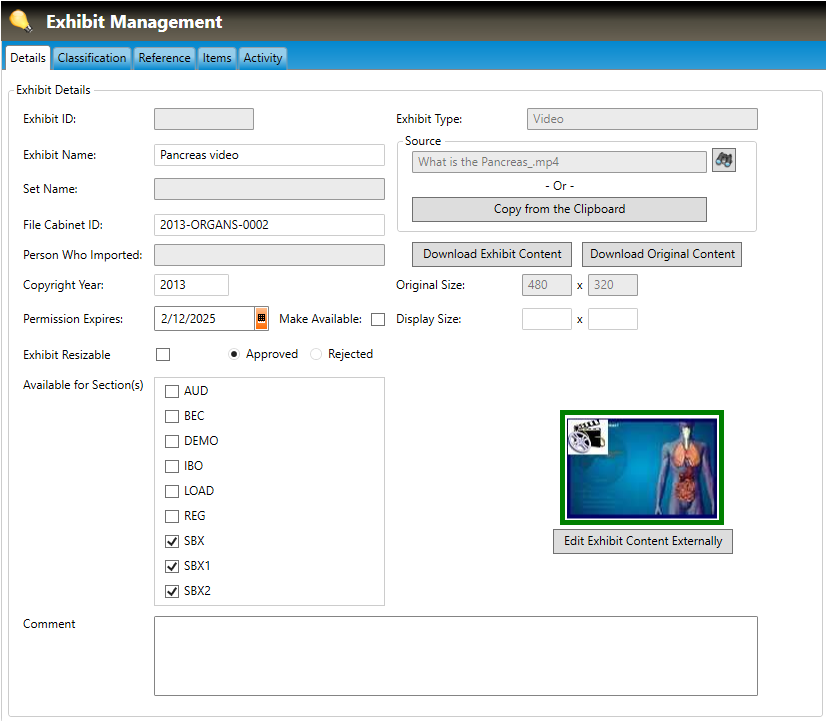
Task: Open the Reference tab
Action: tap(164, 58)
